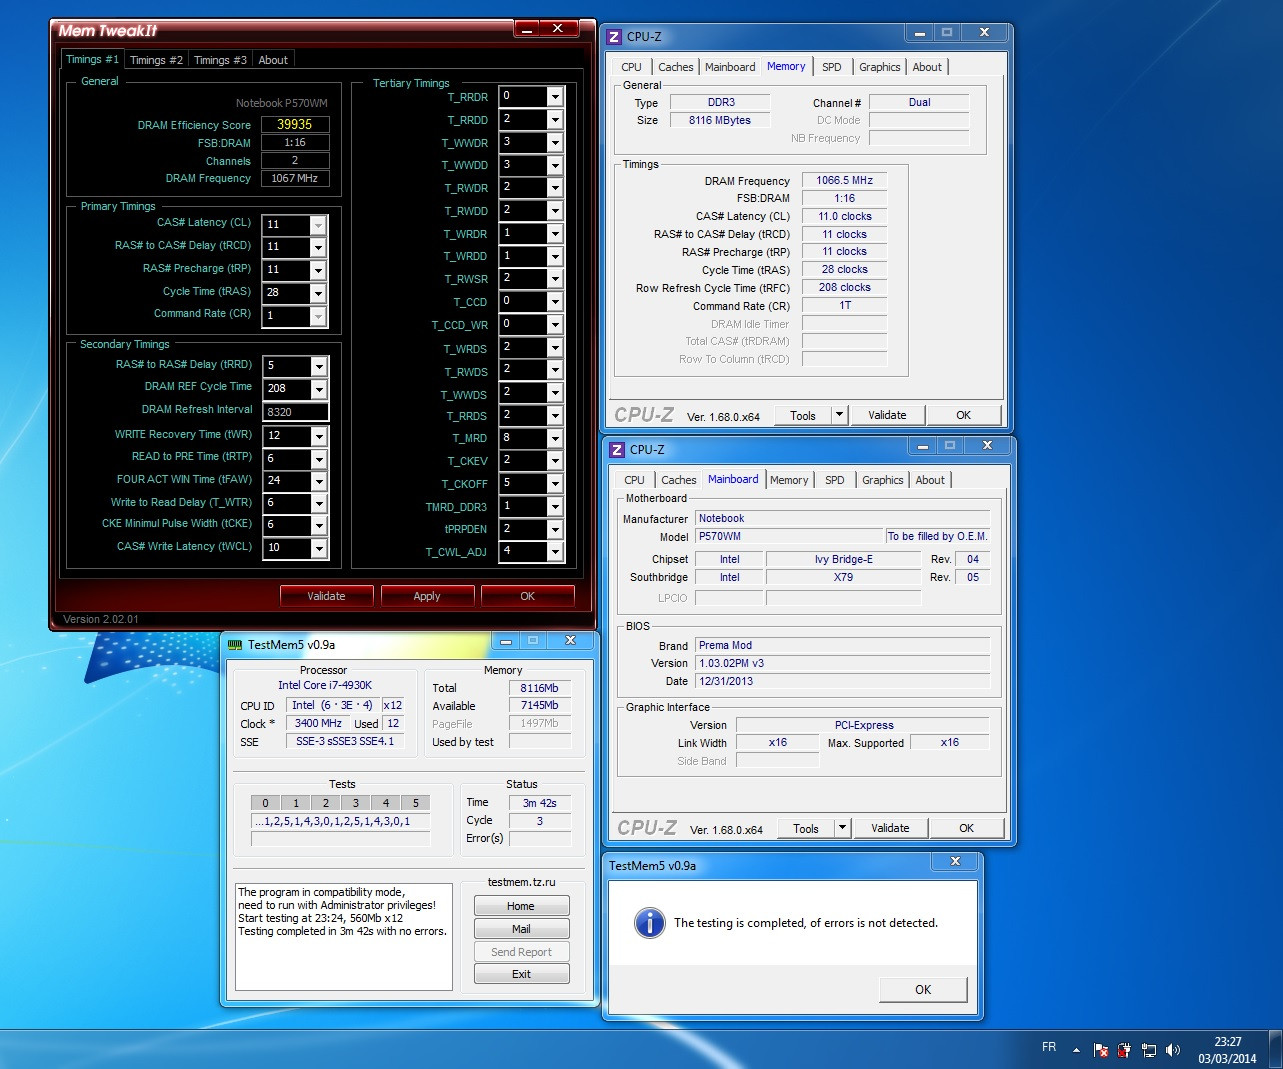Viewport: 1283px width, 1069px height.
Task: Click Validate in CPU-Z Mainboard window
Action: point(890,828)
